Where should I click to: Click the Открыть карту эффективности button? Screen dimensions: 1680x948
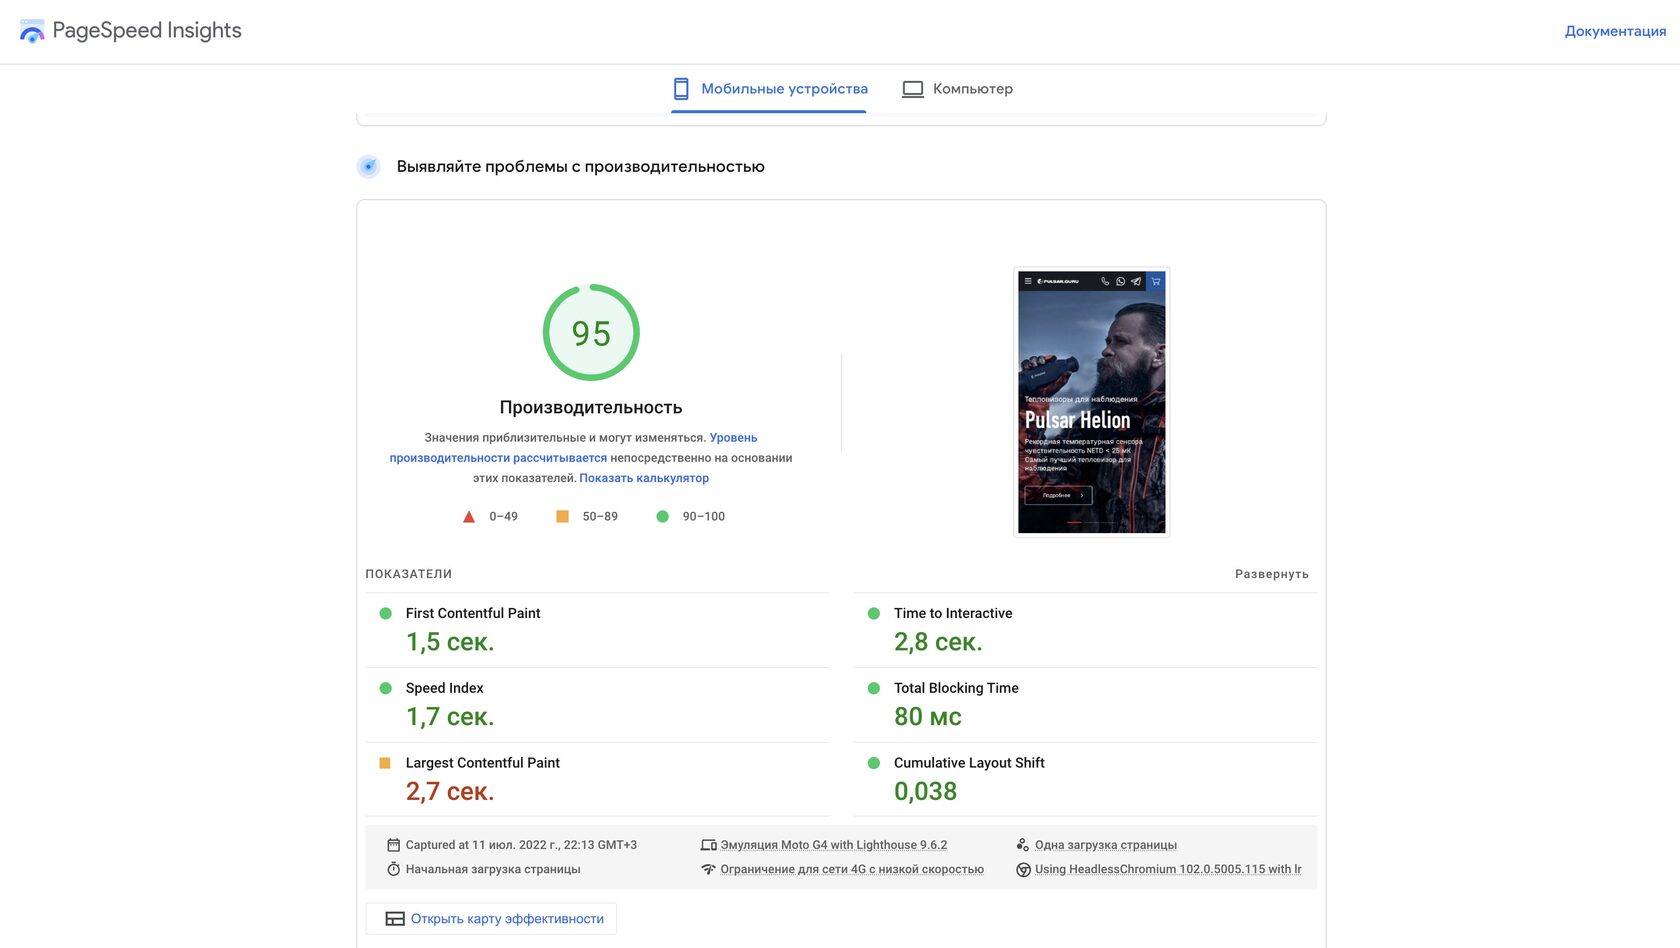click(x=492, y=919)
